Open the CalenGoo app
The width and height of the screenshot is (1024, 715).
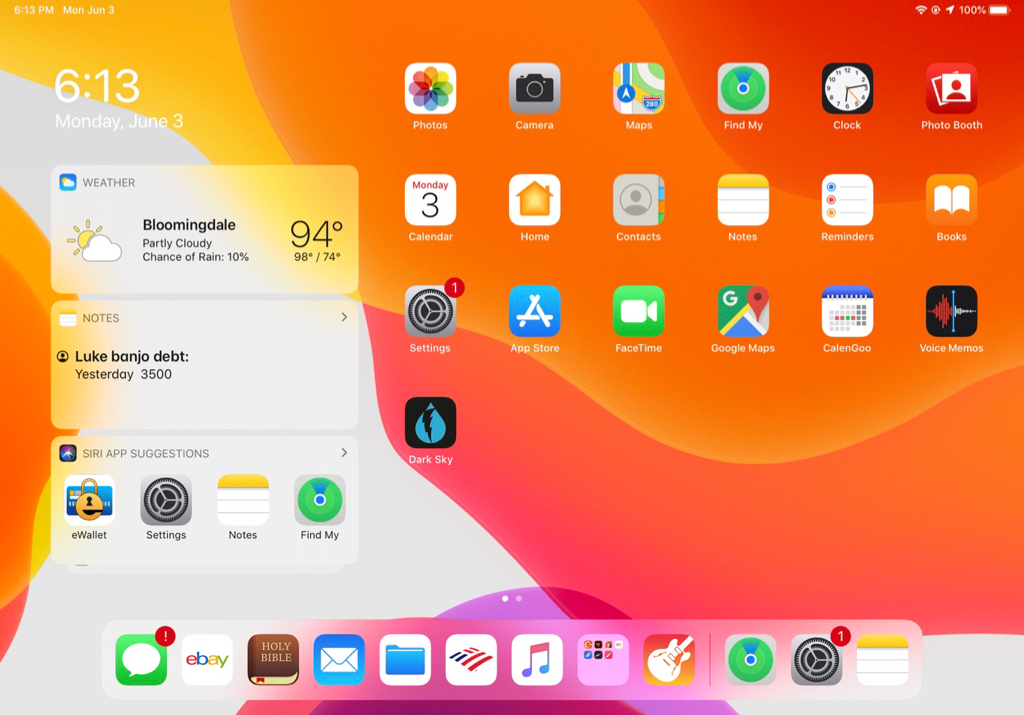coord(847,311)
